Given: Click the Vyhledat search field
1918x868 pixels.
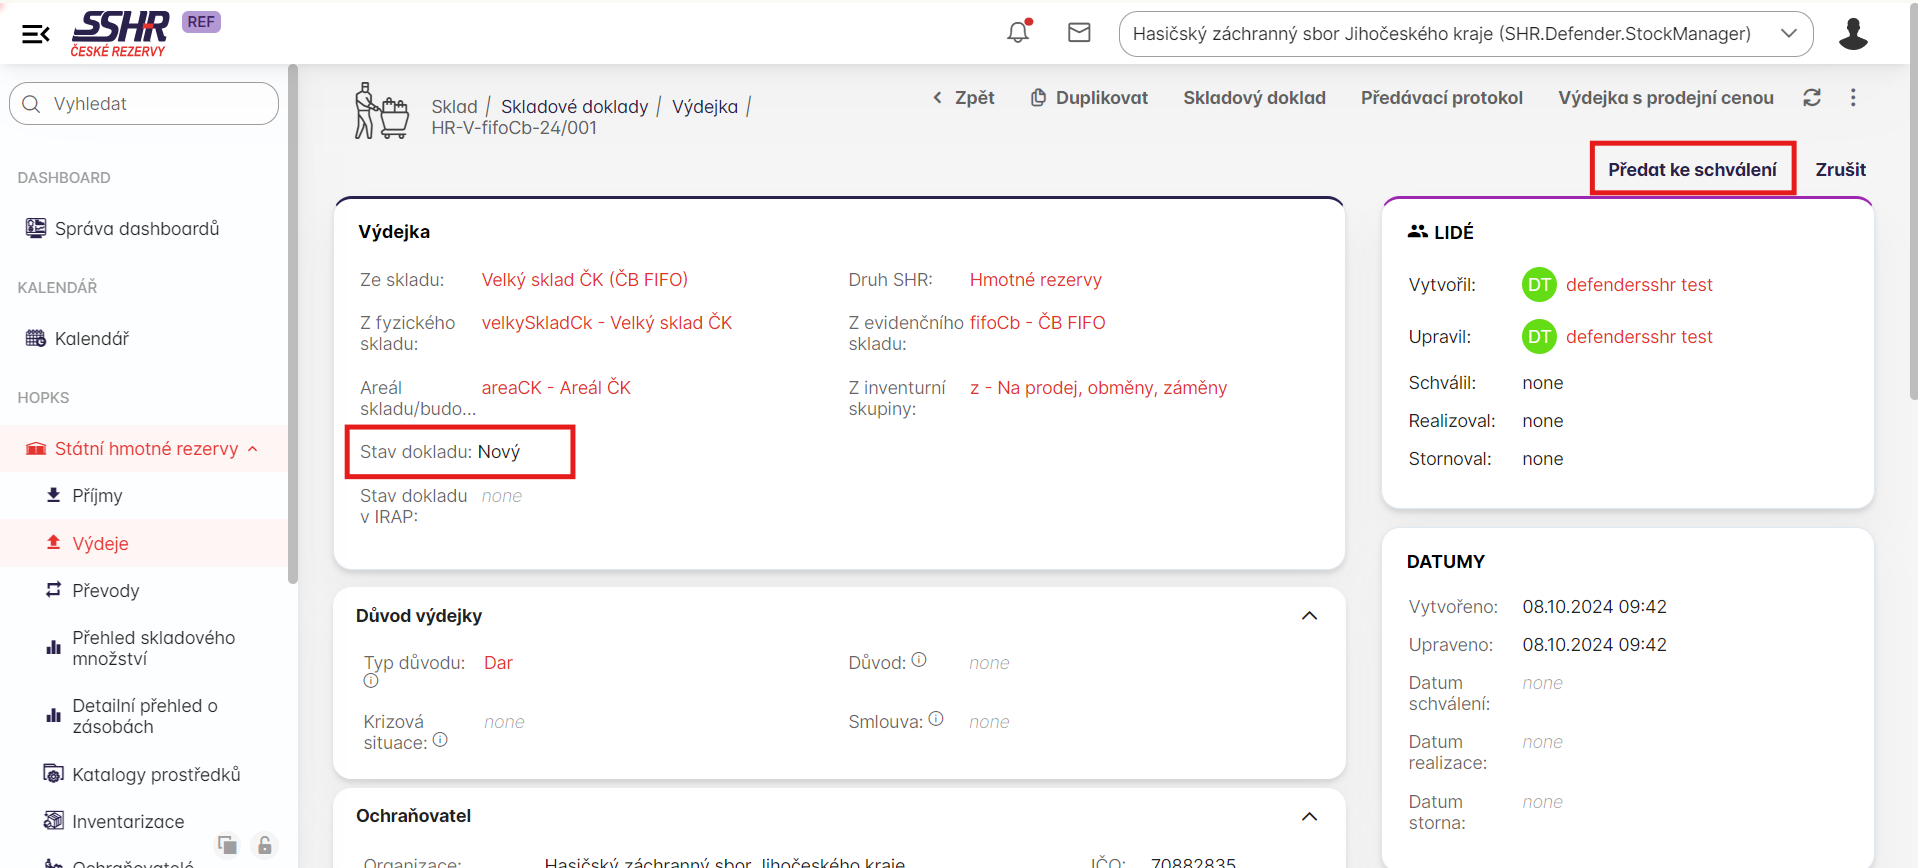Looking at the screenshot, I should 144,104.
